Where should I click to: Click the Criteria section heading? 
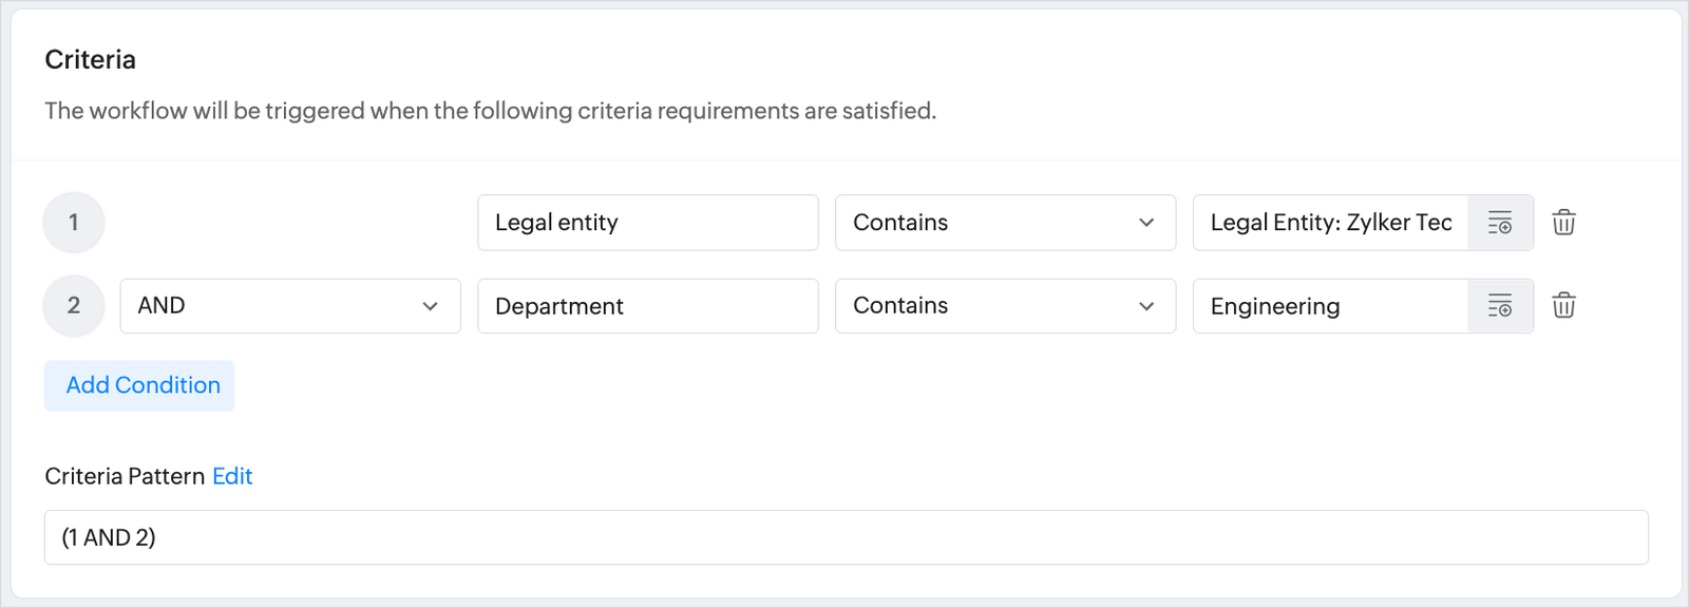click(x=90, y=60)
